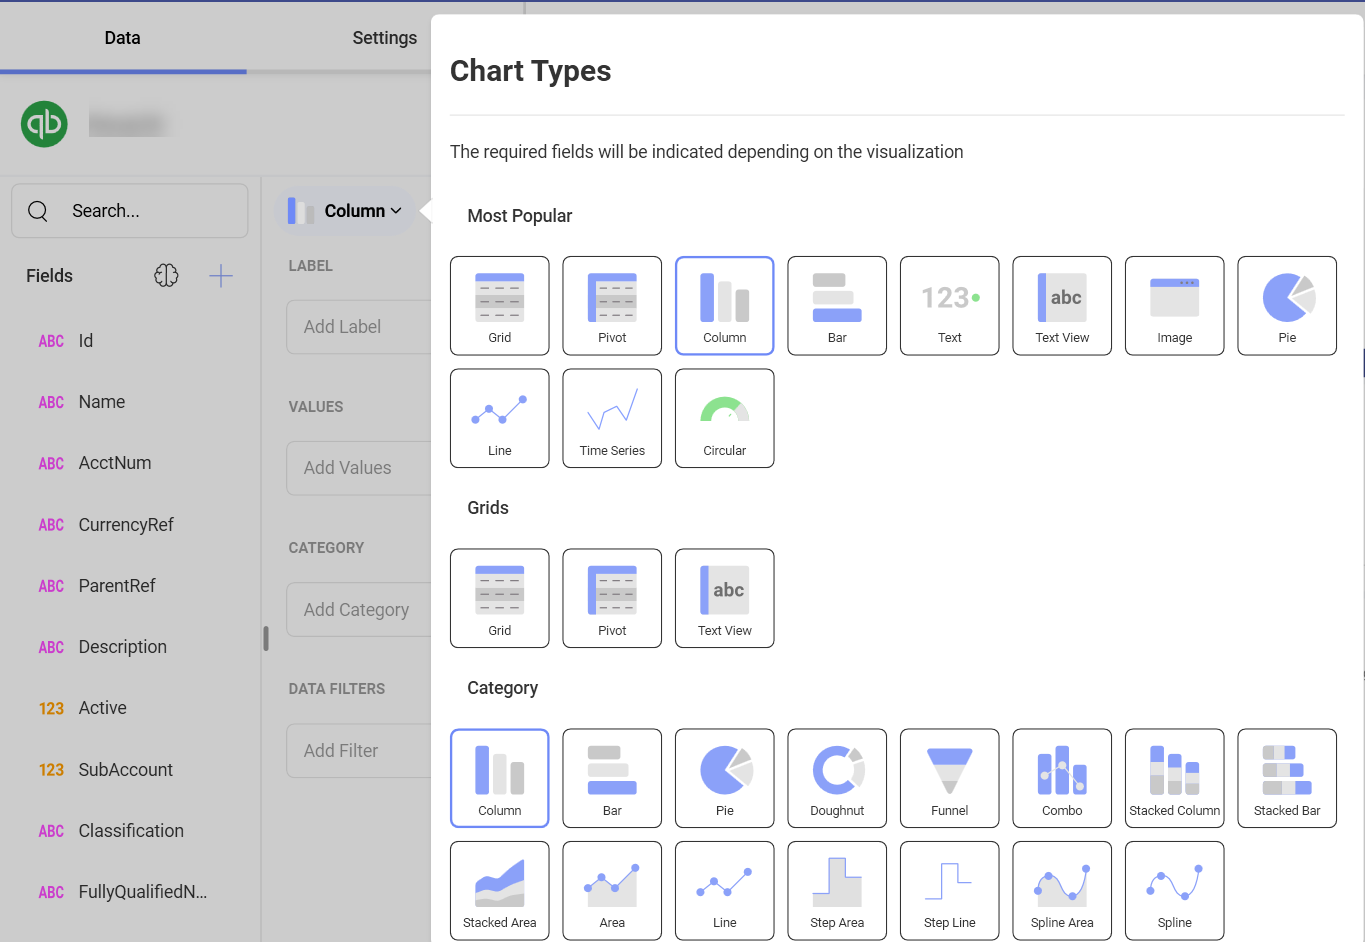This screenshot has width=1365, height=942.
Task: Pick the Step Area chart type
Action: [x=837, y=890]
